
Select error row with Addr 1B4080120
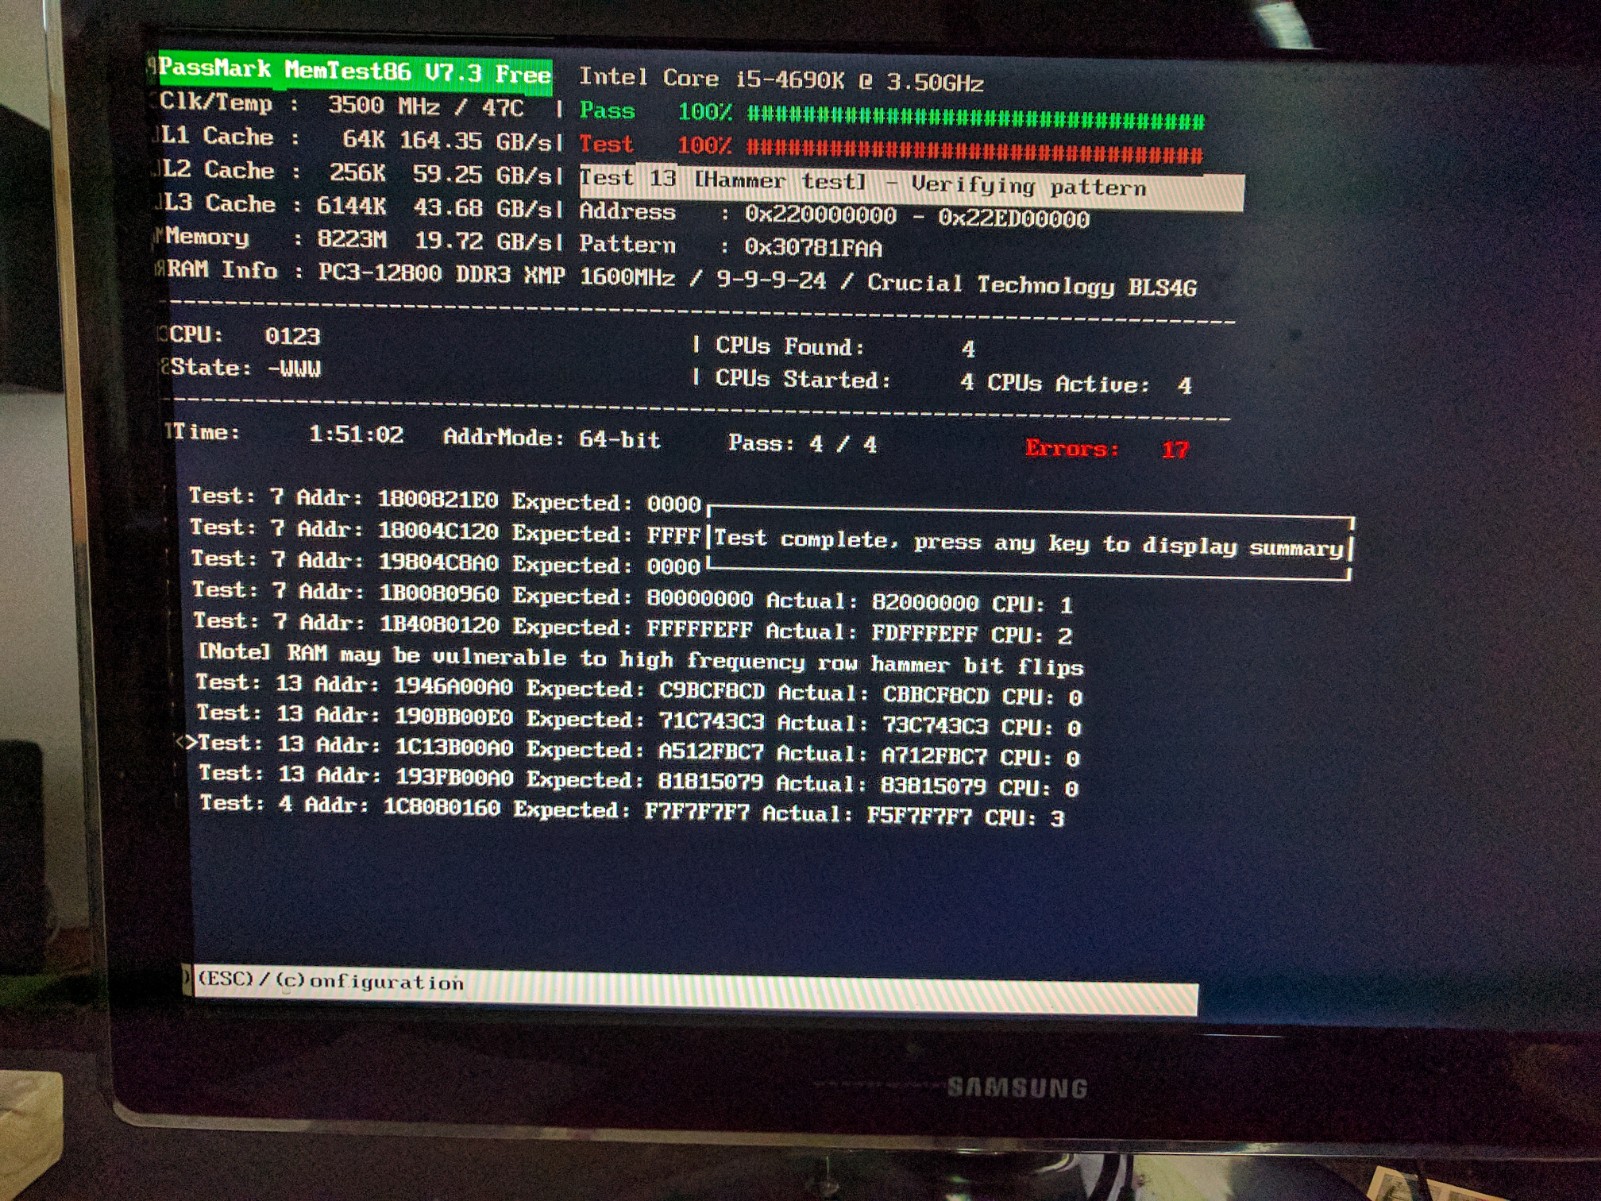tap(633, 627)
